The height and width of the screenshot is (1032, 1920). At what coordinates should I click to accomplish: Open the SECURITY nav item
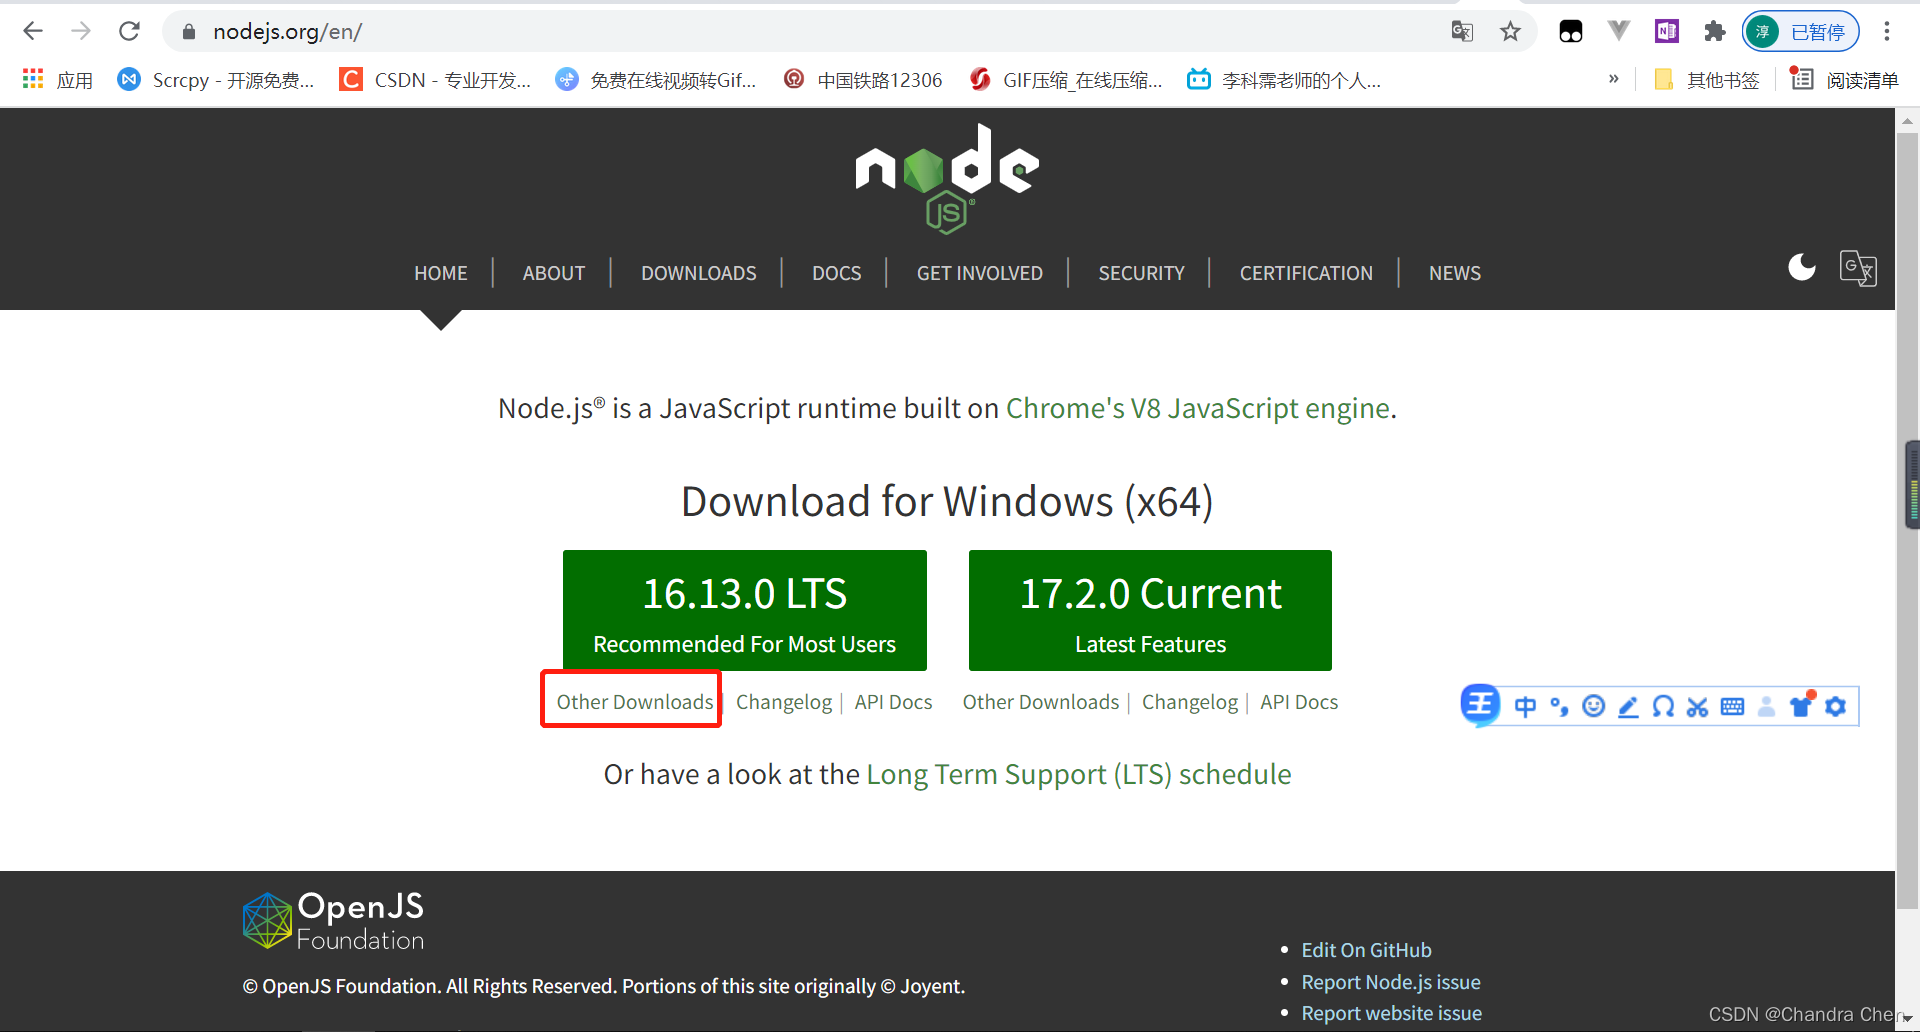[x=1142, y=273]
